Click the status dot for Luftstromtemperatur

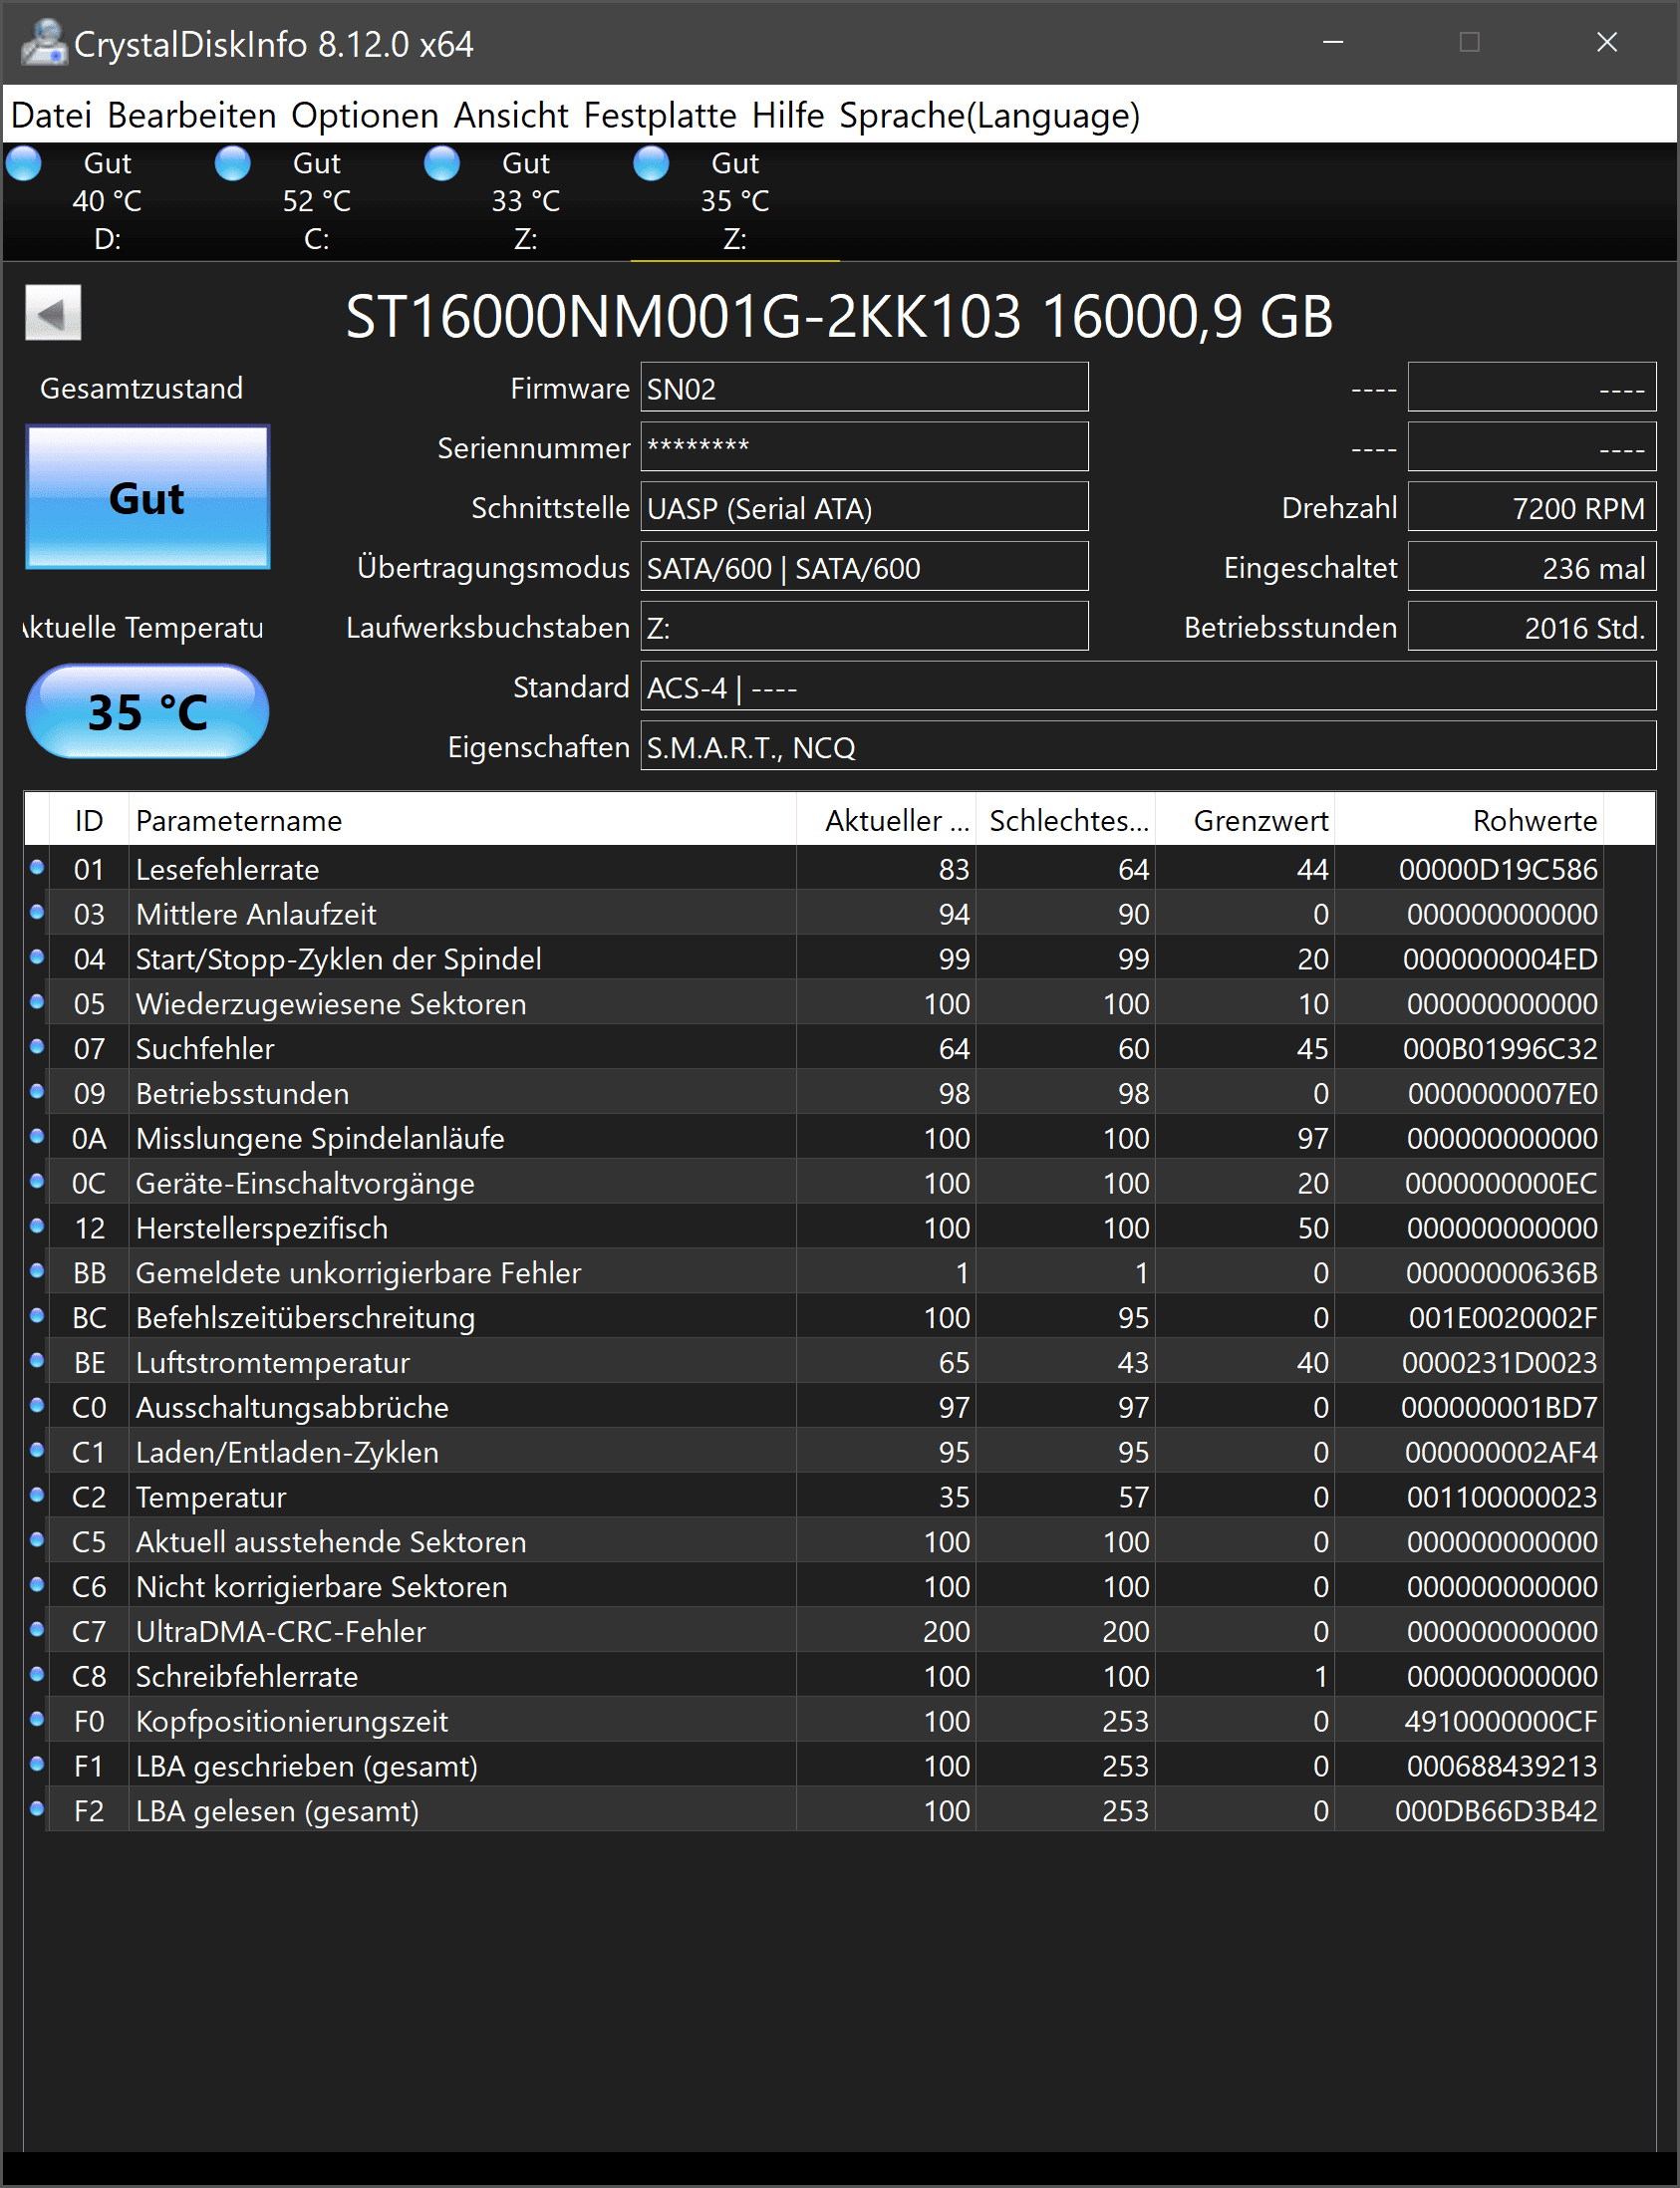coord(37,1360)
